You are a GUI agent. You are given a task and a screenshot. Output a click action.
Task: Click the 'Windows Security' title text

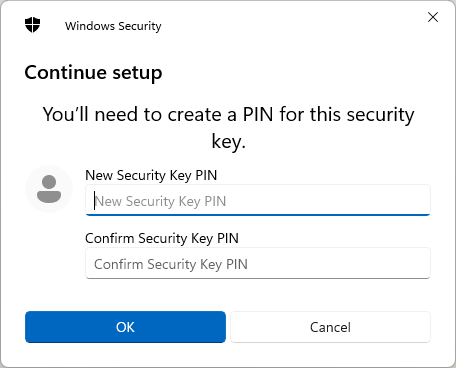[x=113, y=26]
